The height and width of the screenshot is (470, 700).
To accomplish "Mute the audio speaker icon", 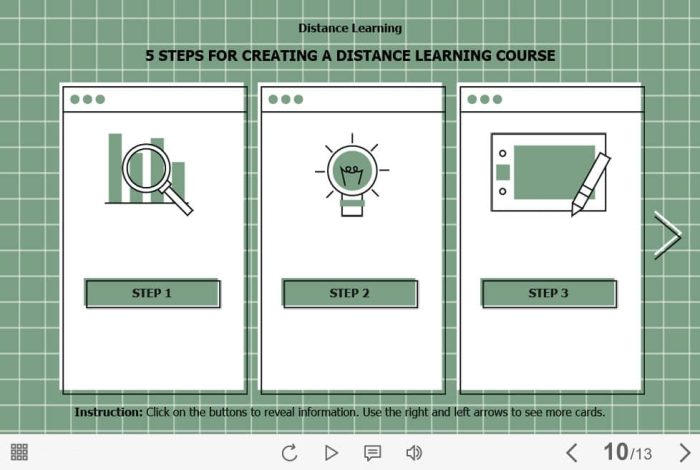I will (x=413, y=453).
